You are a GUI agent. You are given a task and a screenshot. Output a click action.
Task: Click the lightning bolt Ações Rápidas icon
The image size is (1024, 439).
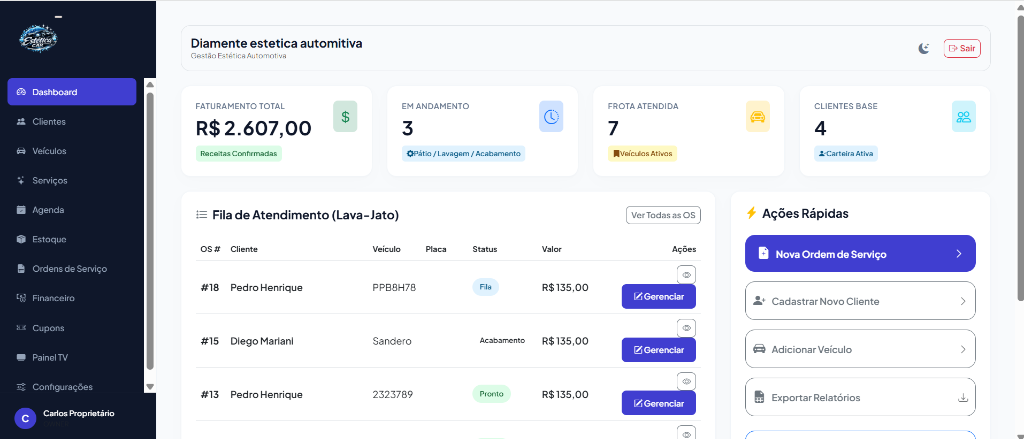[x=751, y=213]
